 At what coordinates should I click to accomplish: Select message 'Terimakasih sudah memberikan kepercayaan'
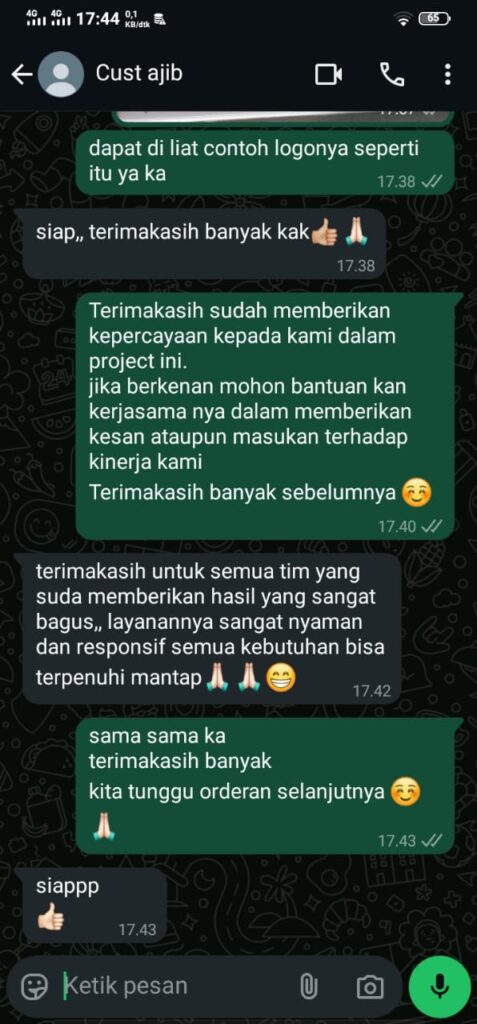(265, 416)
